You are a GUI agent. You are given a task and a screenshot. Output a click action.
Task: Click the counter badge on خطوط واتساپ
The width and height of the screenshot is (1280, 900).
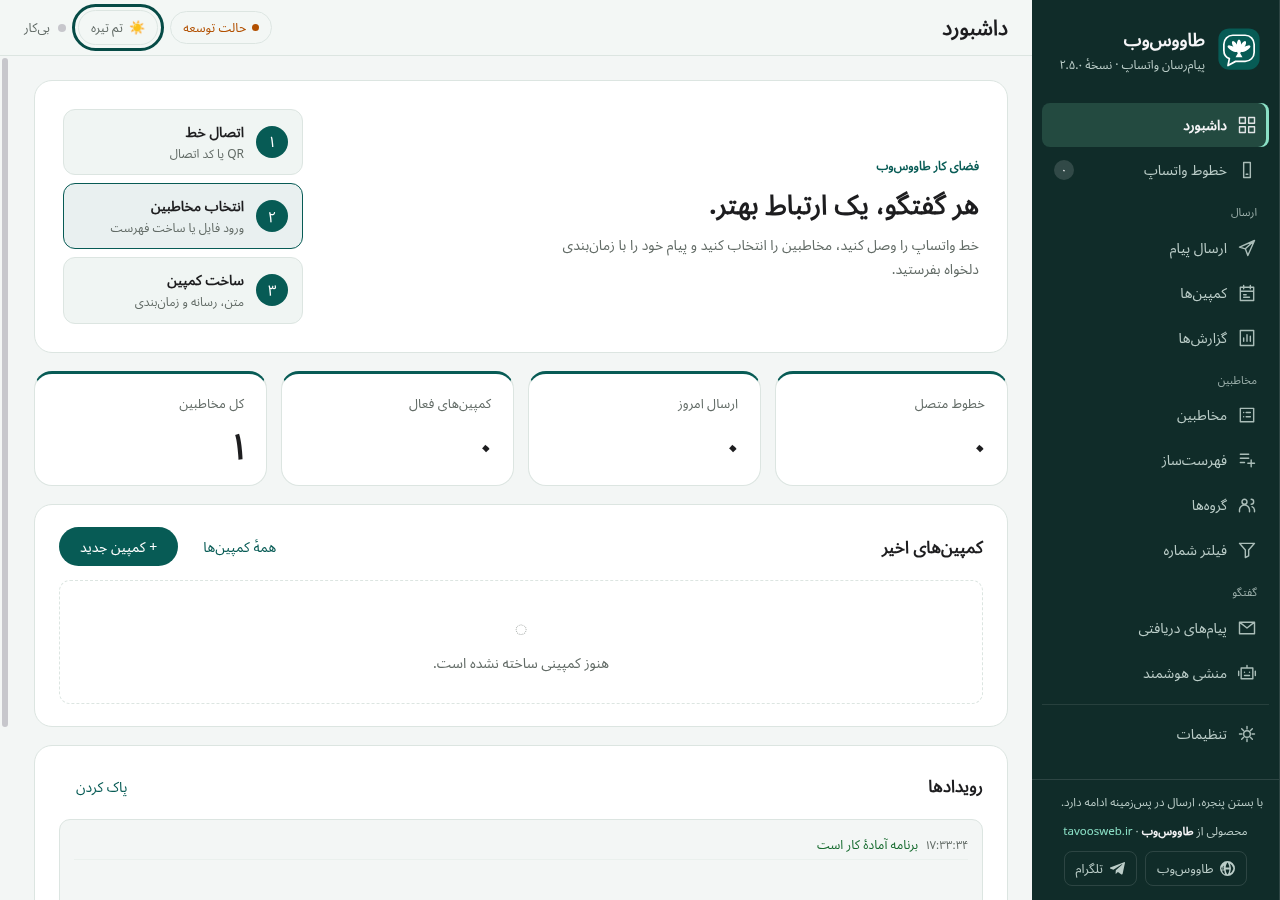(1064, 170)
